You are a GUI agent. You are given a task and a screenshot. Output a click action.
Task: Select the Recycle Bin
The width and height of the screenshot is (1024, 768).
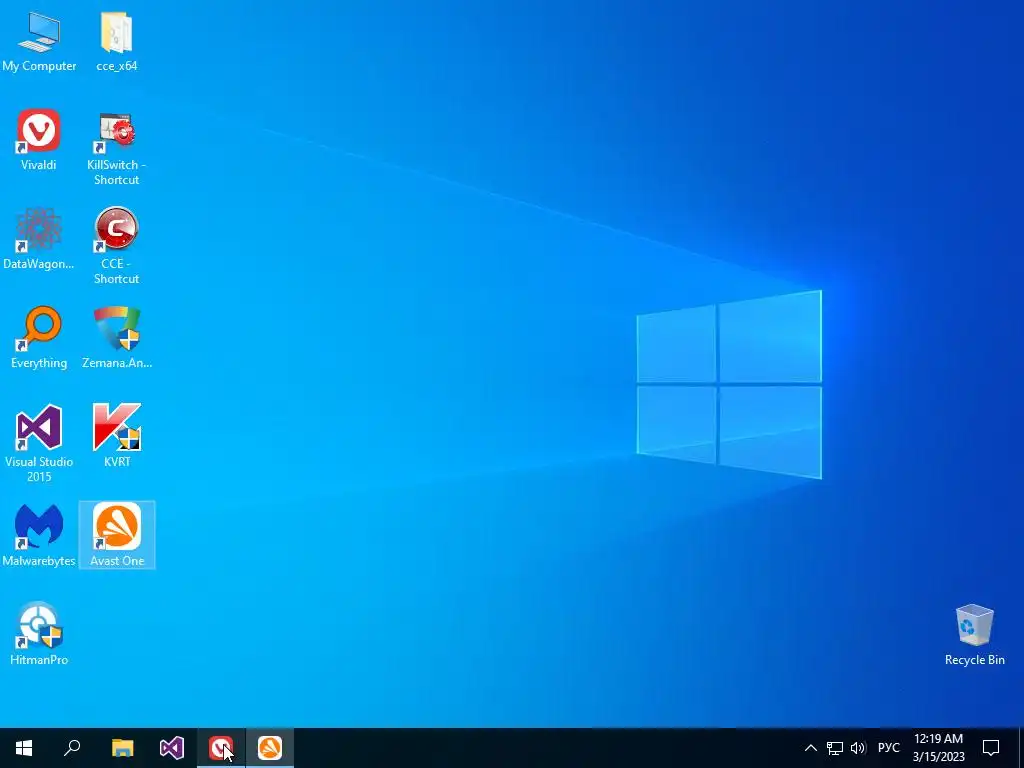(x=974, y=635)
